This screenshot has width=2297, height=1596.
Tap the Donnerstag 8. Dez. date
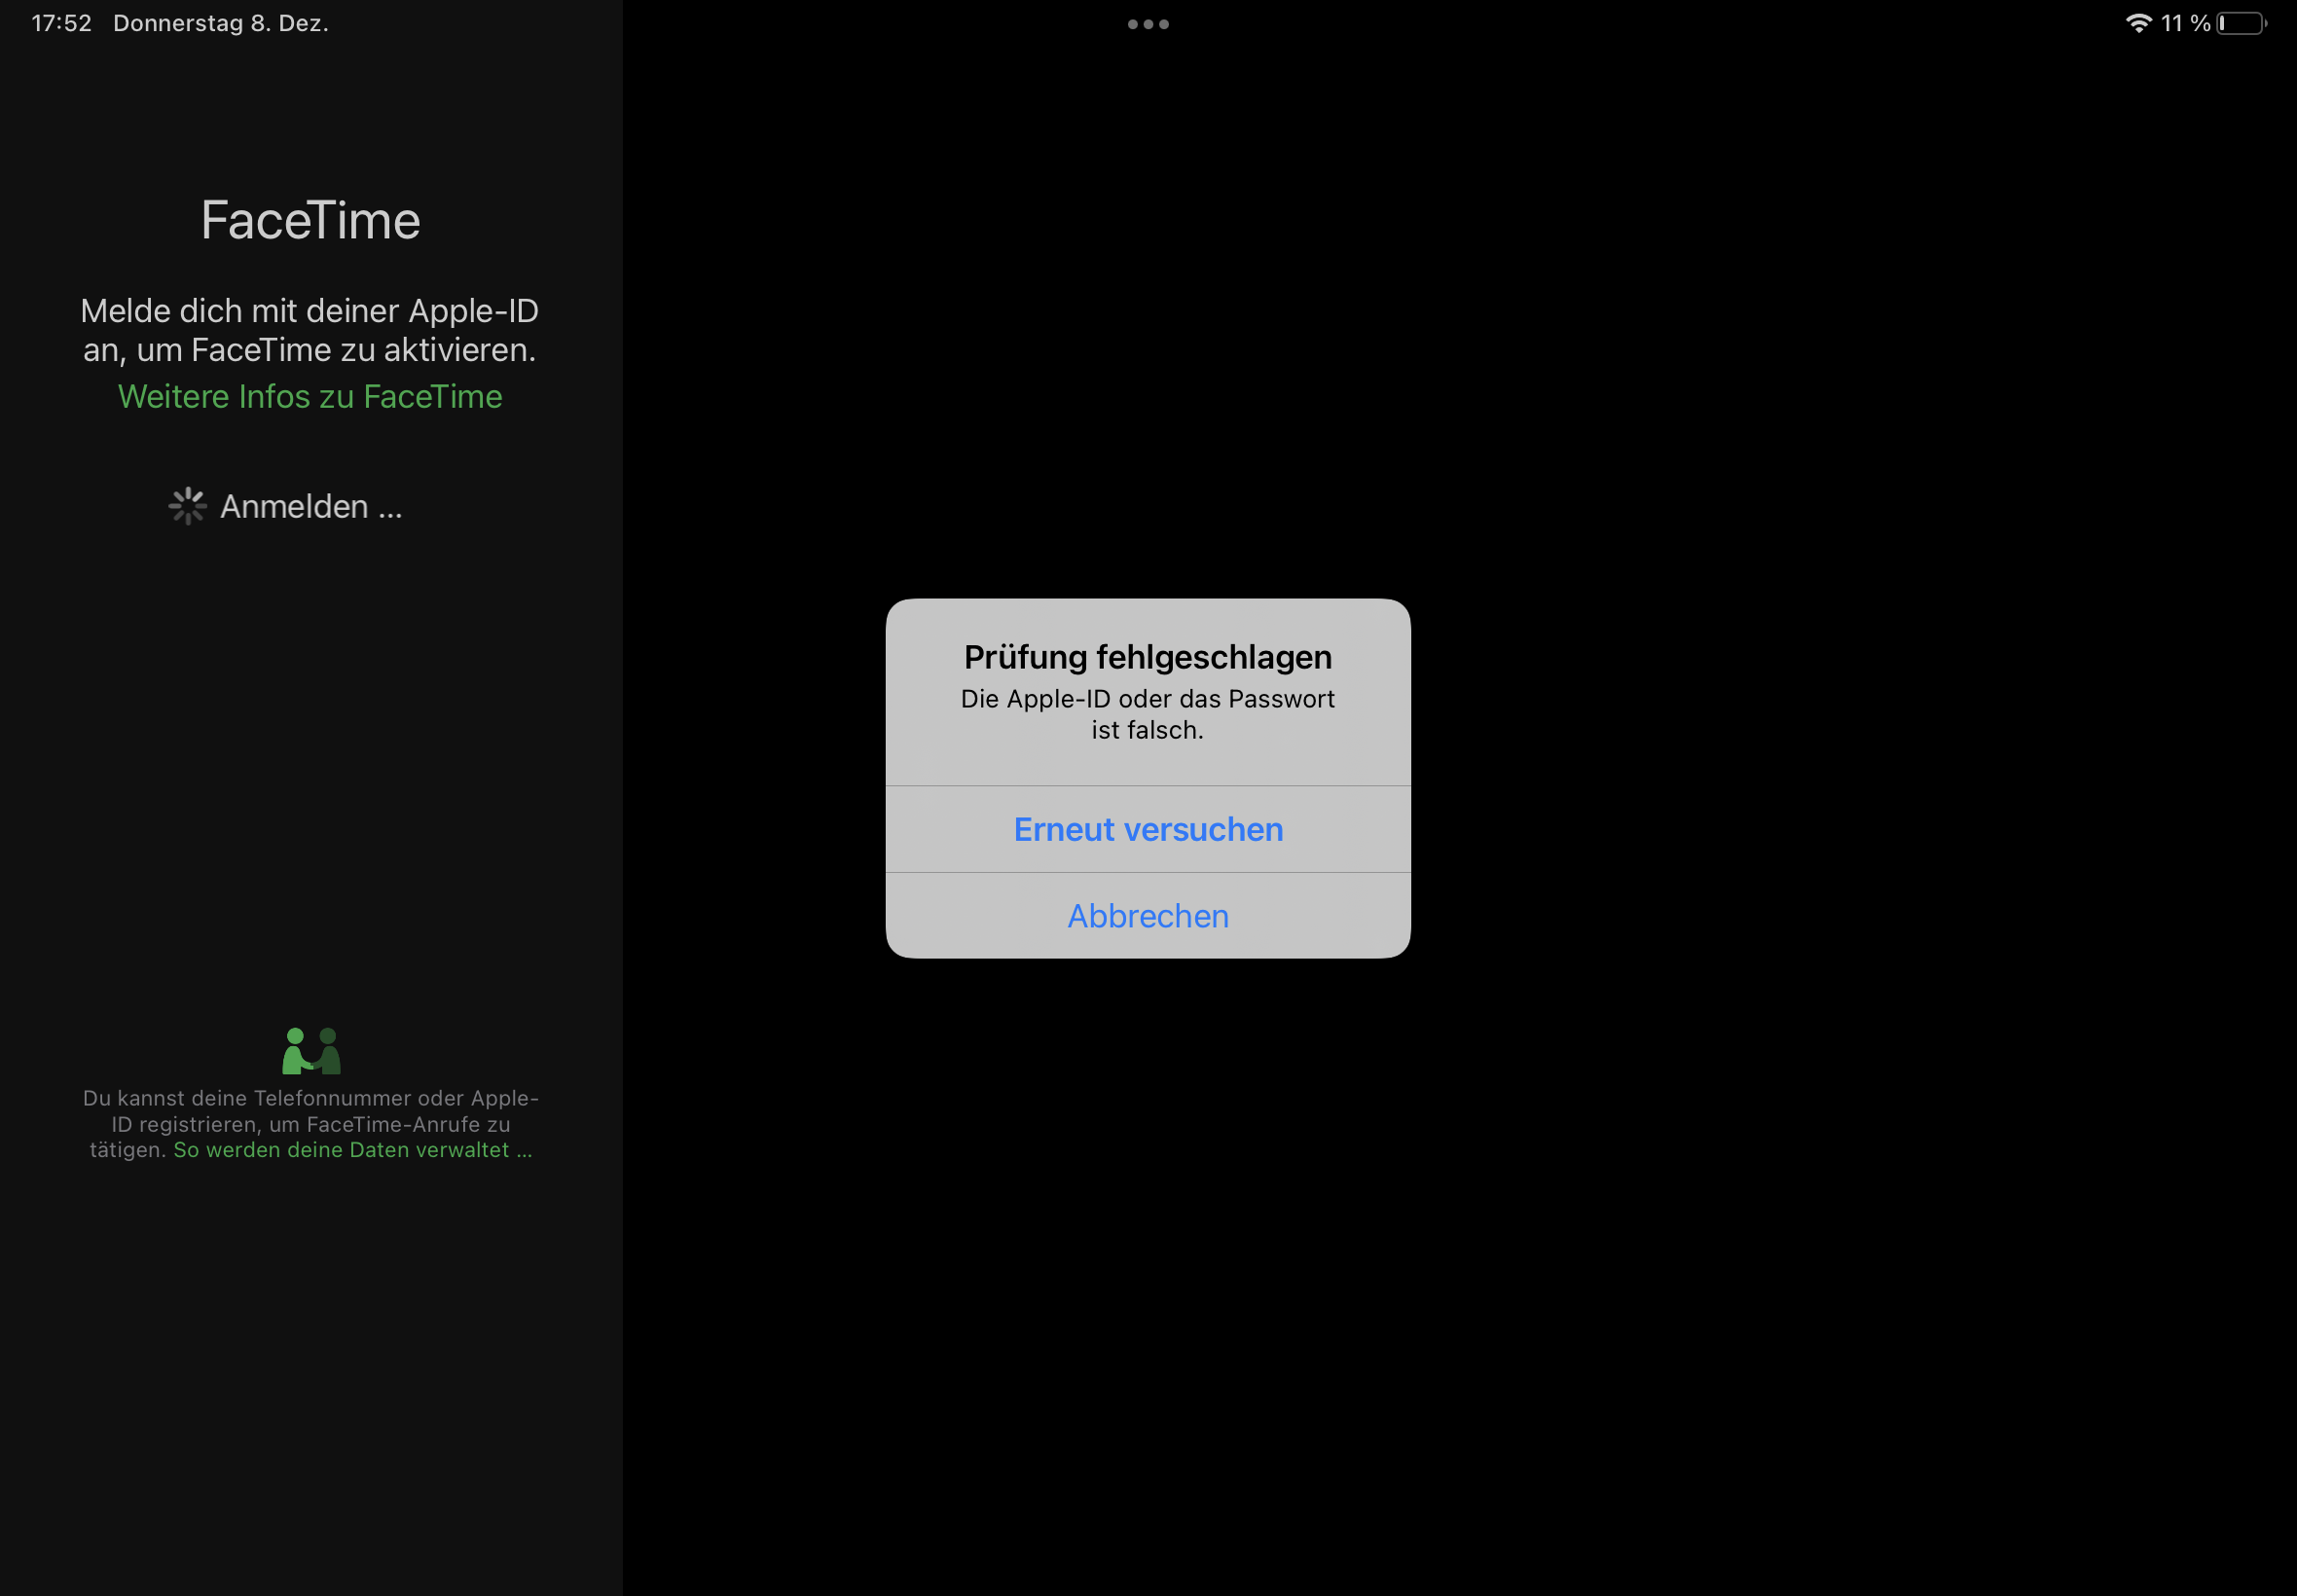click(220, 23)
